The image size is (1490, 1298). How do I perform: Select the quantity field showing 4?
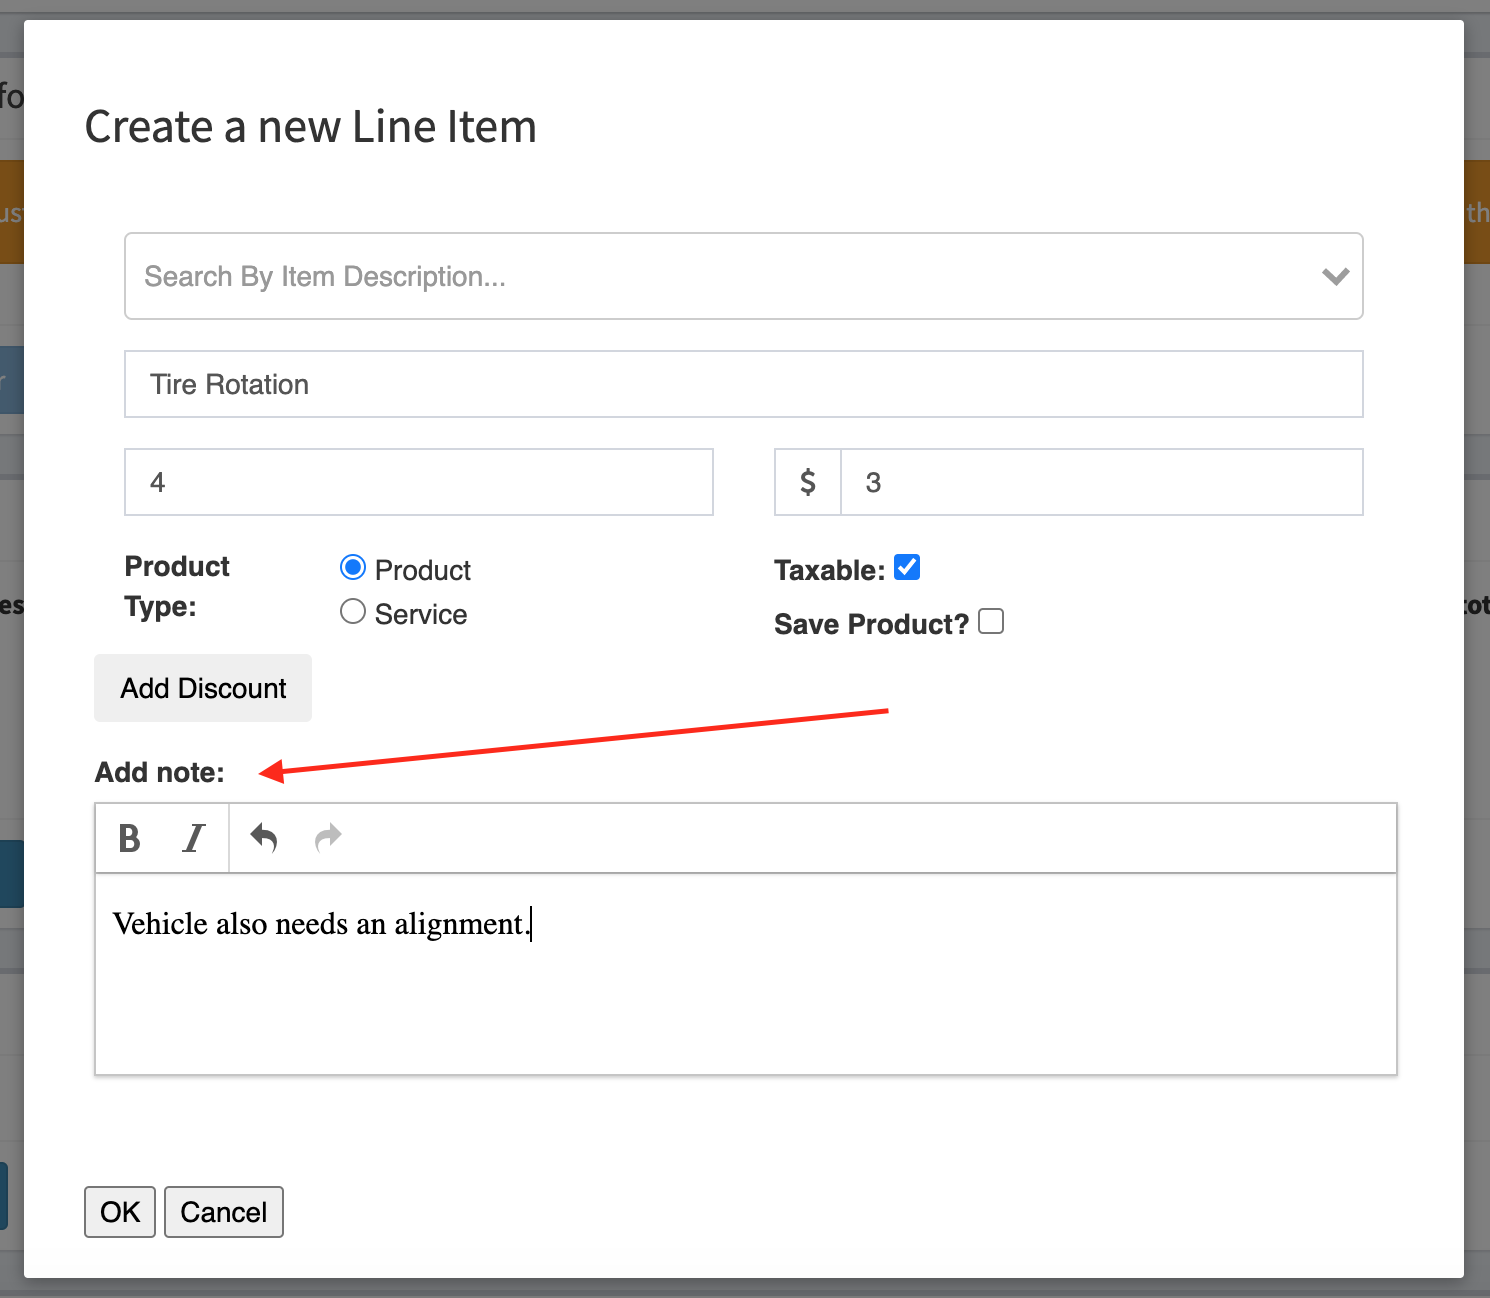click(418, 482)
